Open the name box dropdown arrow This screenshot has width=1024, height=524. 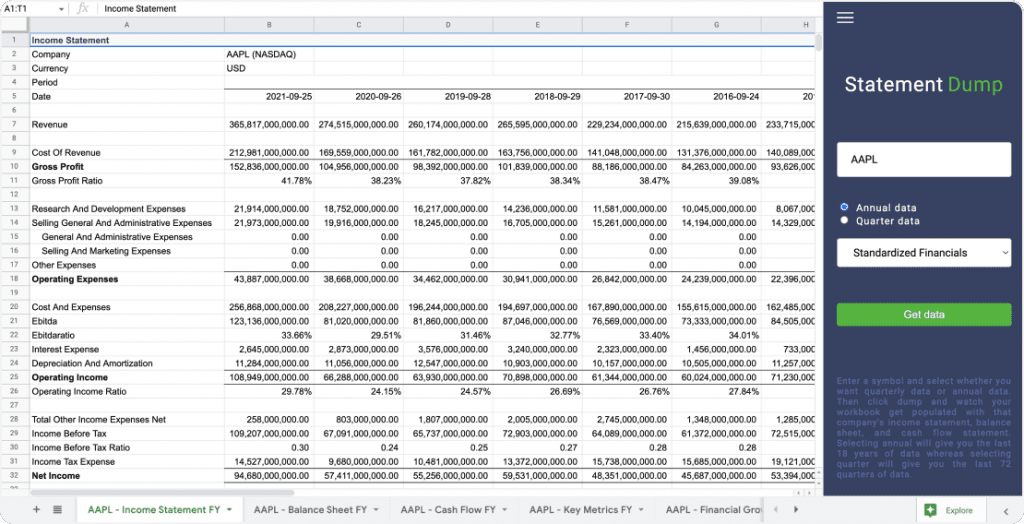click(63, 8)
